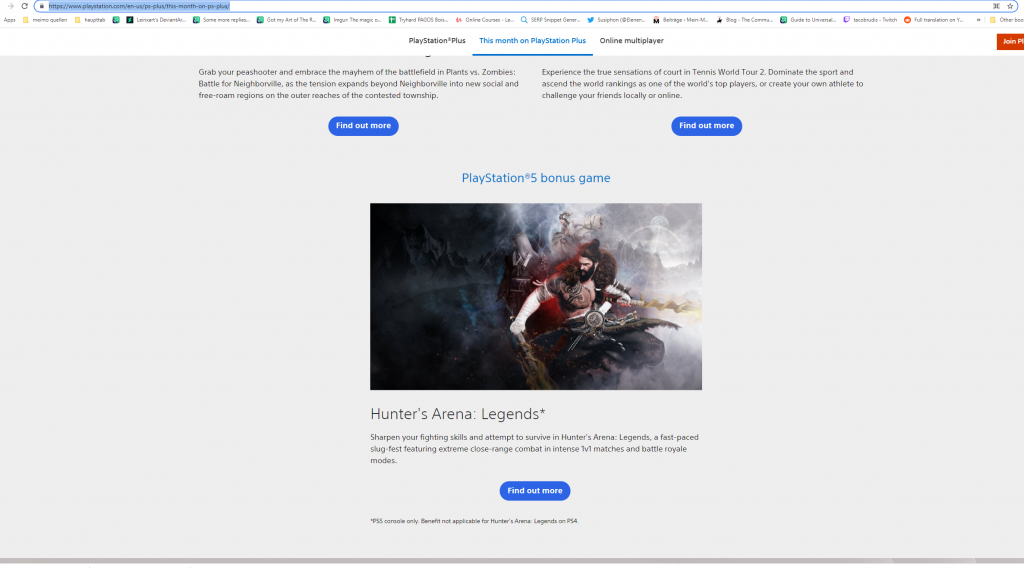Open the 'Guide to Universal...' bookmark

(808, 20)
